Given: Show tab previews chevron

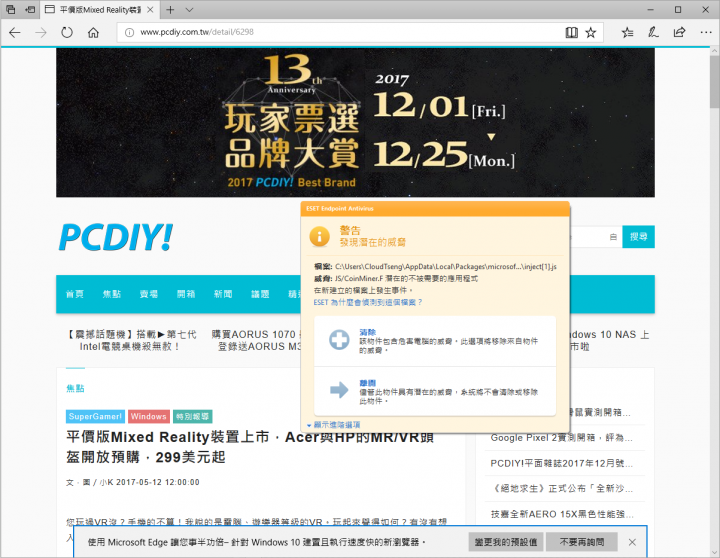Looking at the screenshot, I should click(189, 10).
